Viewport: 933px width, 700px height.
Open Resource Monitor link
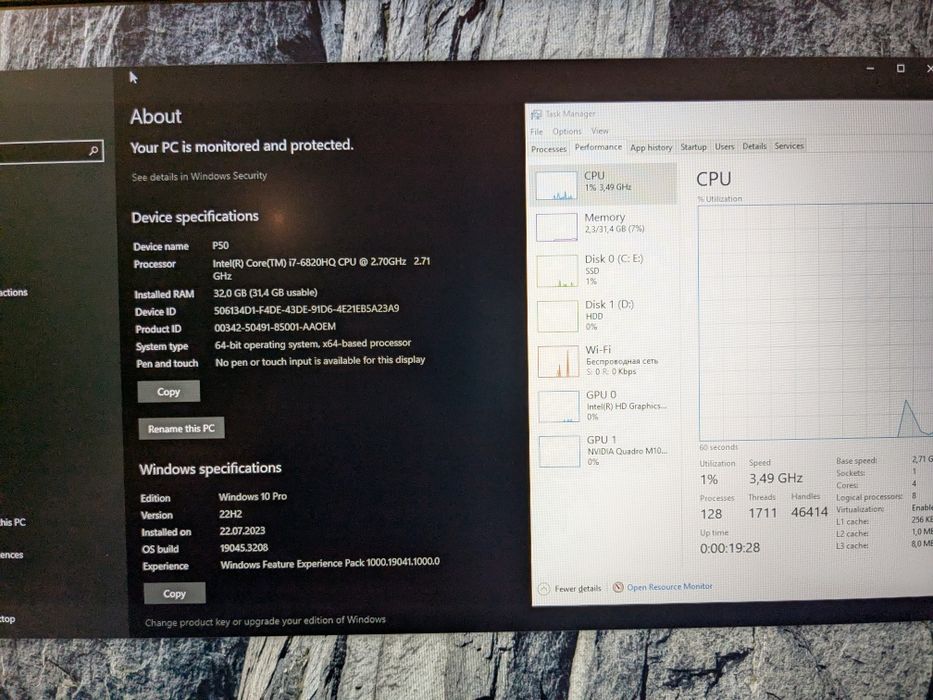point(669,586)
